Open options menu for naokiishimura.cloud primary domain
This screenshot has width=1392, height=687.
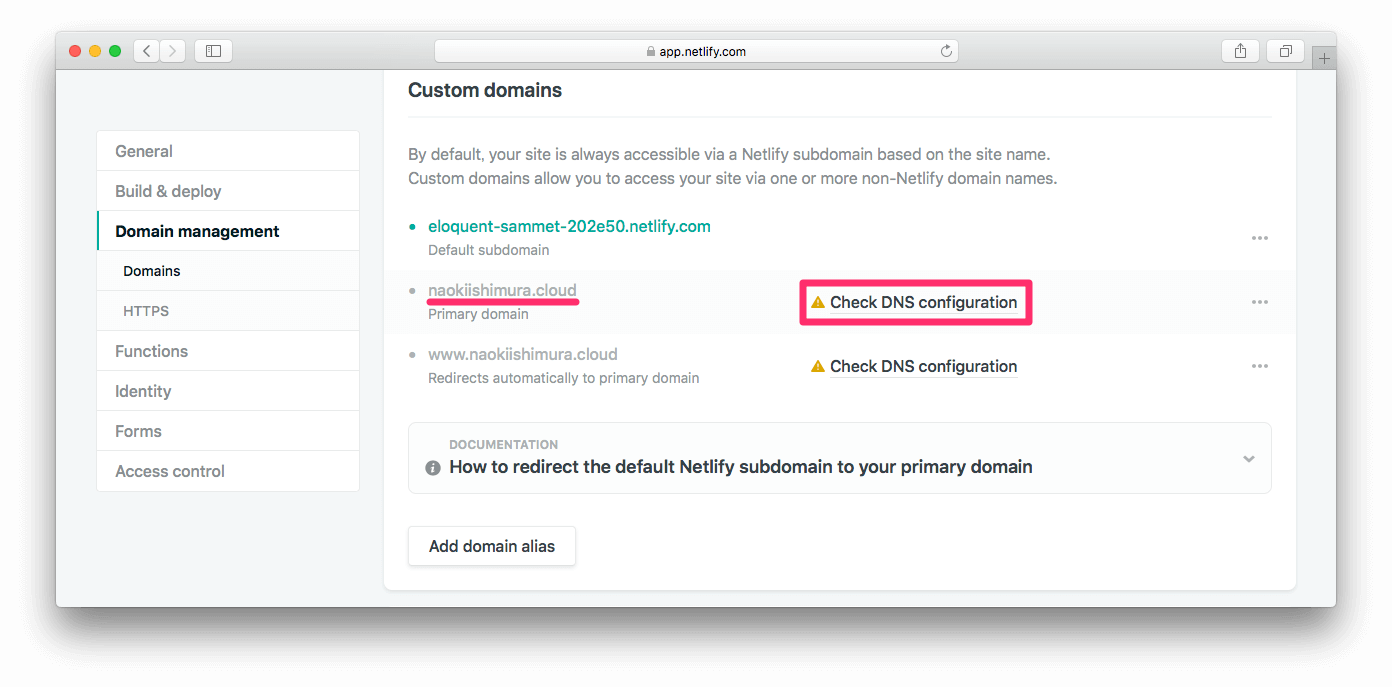tap(1260, 302)
